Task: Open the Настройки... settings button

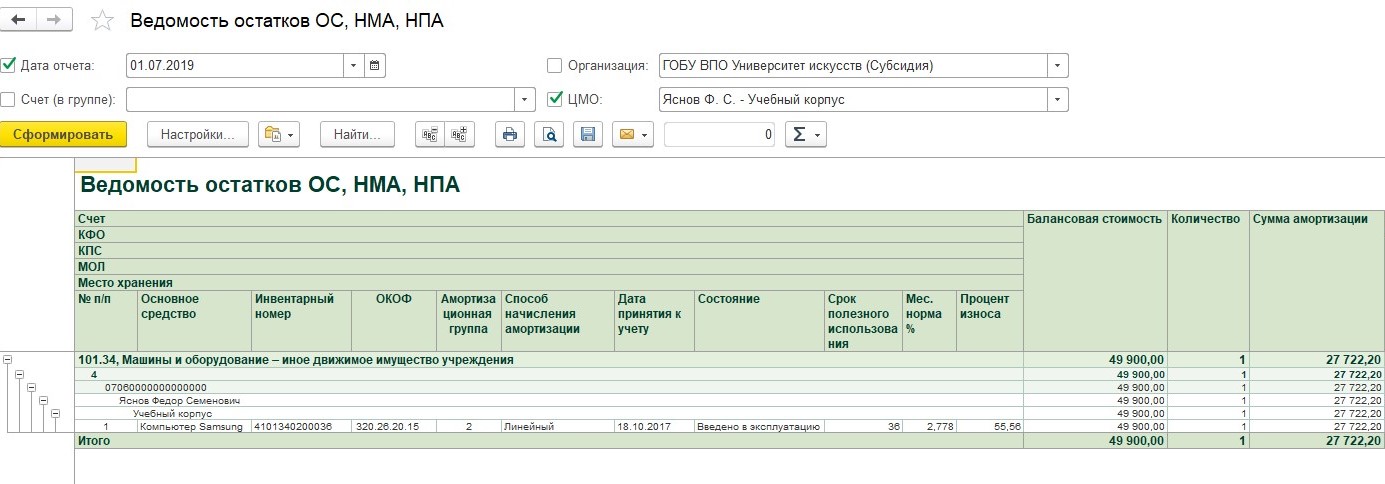Action: click(197, 134)
